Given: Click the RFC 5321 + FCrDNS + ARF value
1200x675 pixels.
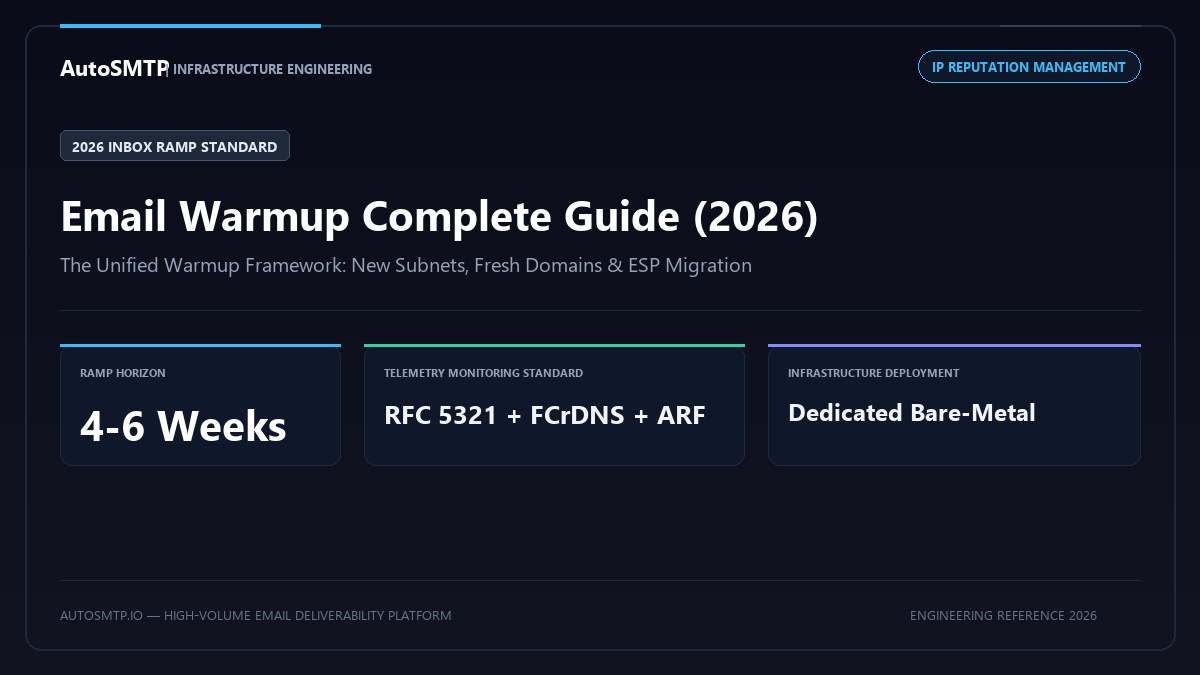Looking at the screenshot, I should [x=545, y=415].
